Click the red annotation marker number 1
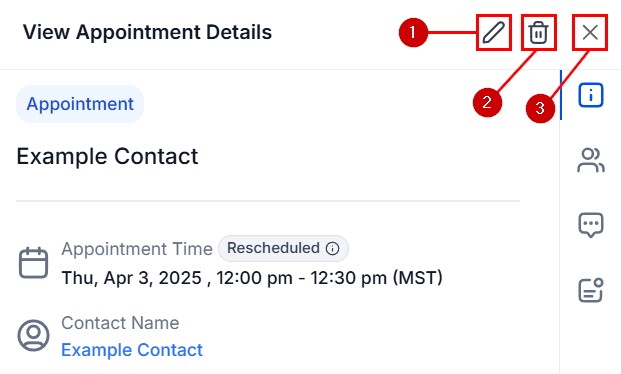The width and height of the screenshot is (621, 374). (413, 32)
